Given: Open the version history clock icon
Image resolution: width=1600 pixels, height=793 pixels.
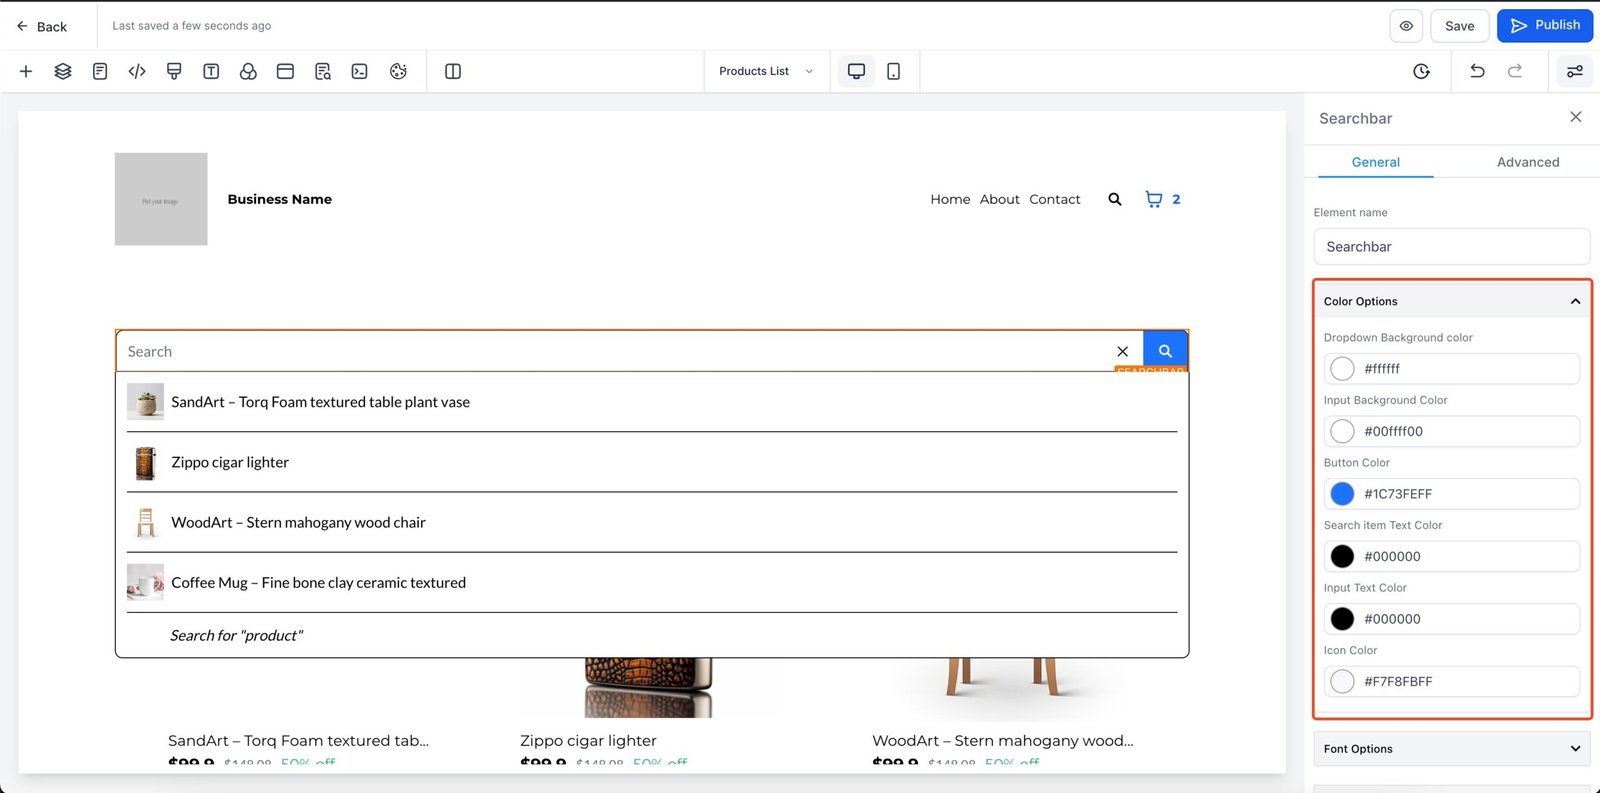Looking at the screenshot, I should 1421,71.
